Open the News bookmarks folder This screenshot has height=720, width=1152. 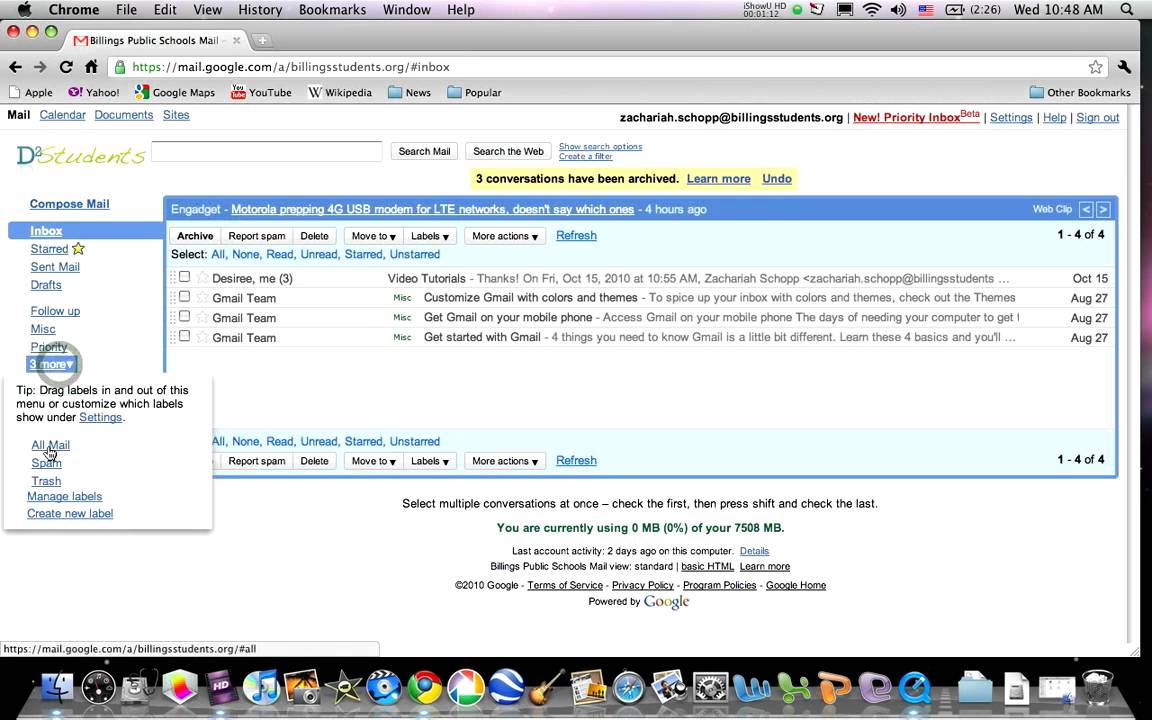point(409,93)
